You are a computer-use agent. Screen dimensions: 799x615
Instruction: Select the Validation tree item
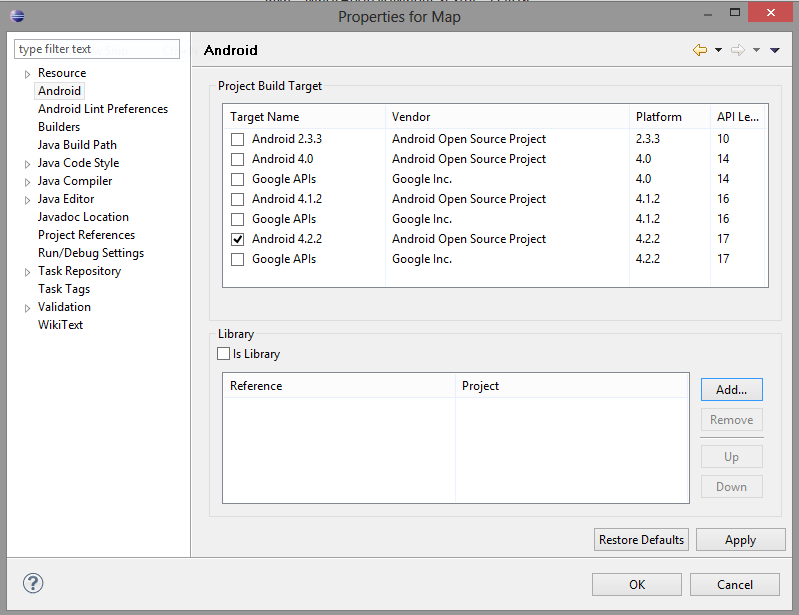[x=64, y=307]
